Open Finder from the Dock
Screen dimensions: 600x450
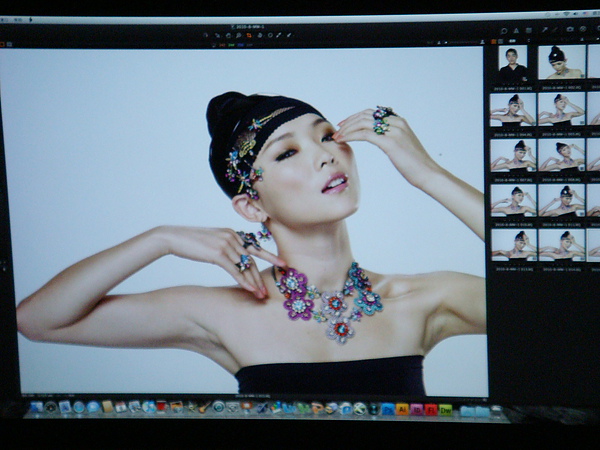pos(36,407)
